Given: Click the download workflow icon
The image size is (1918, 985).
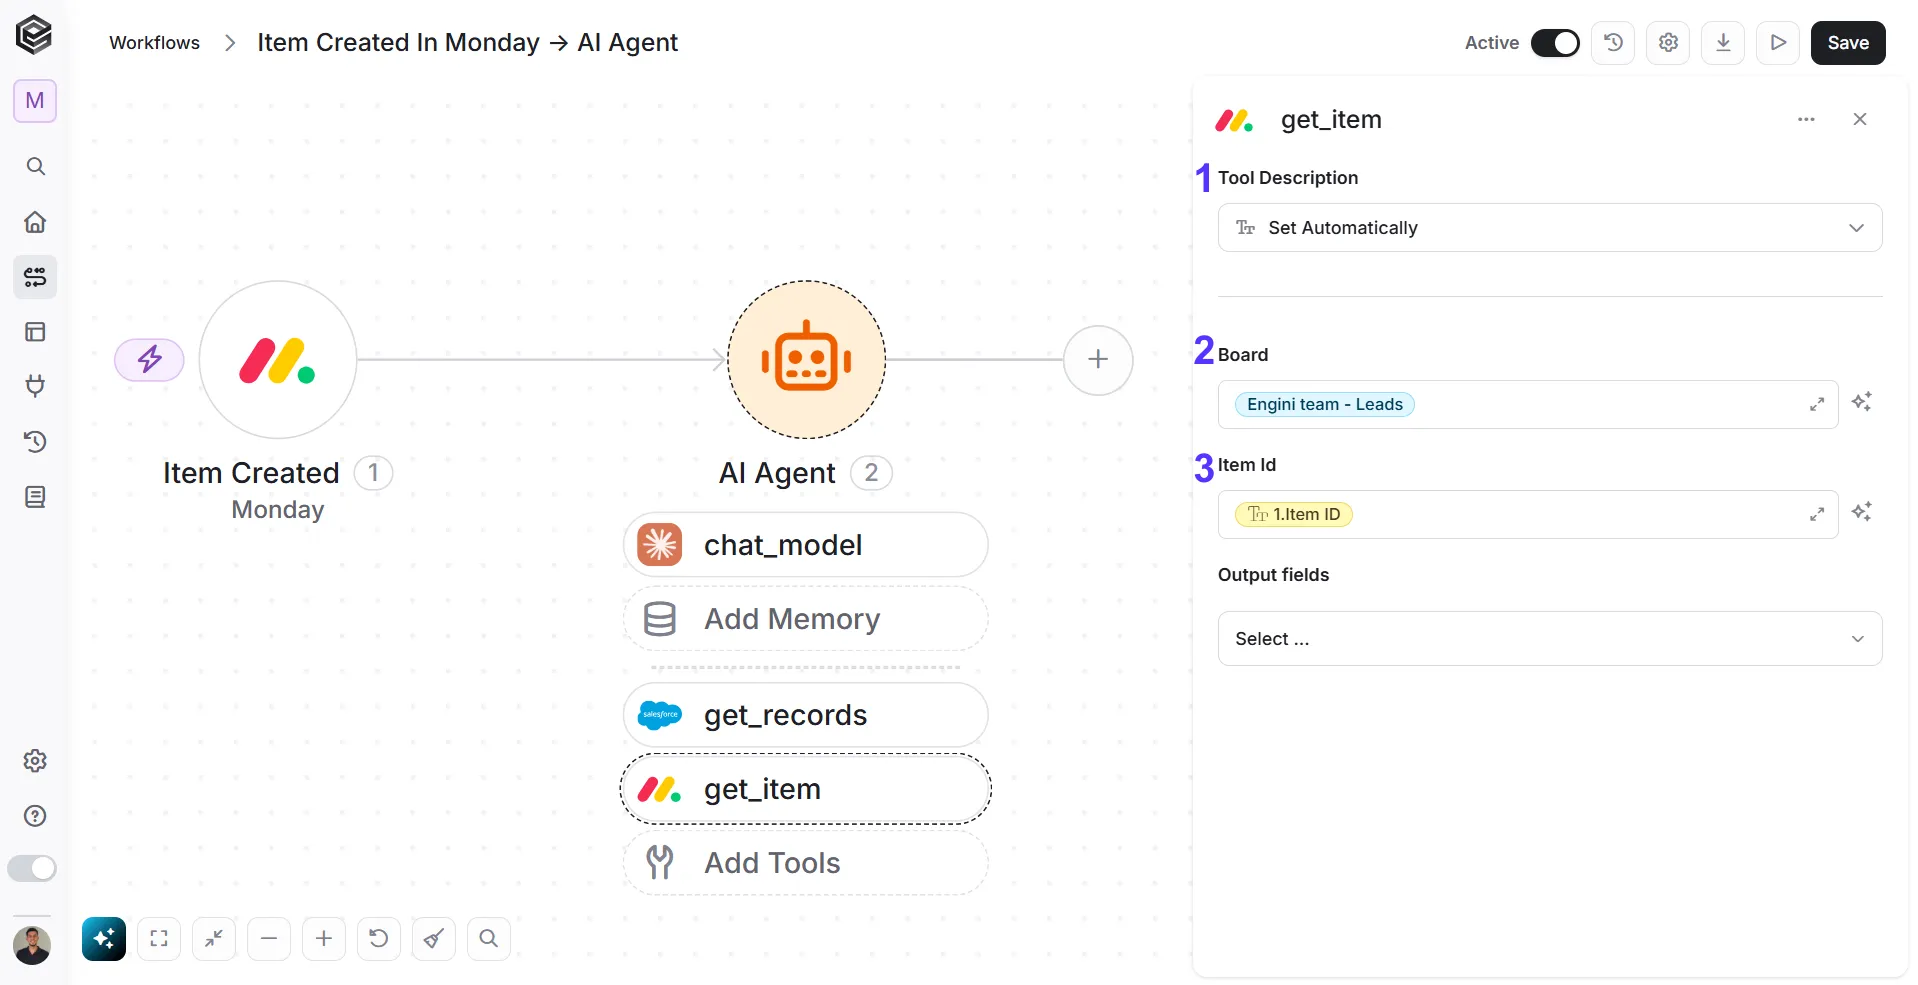Looking at the screenshot, I should coord(1723,43).
